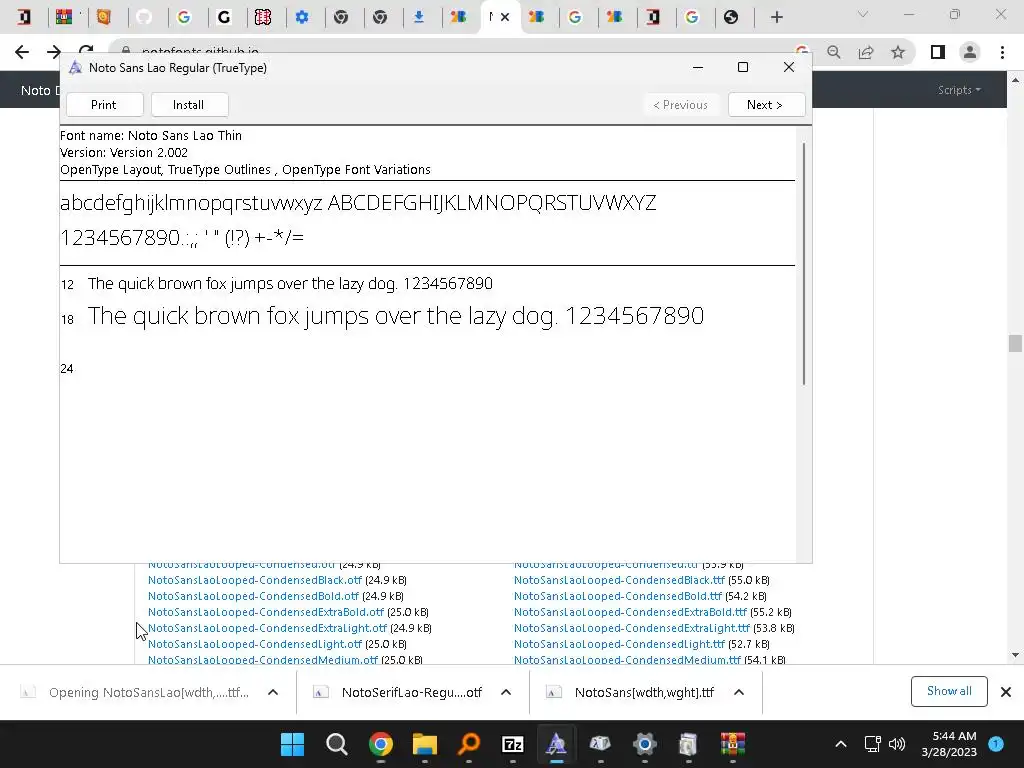
Task: Click share this page icon
Action: coord(866,52)
